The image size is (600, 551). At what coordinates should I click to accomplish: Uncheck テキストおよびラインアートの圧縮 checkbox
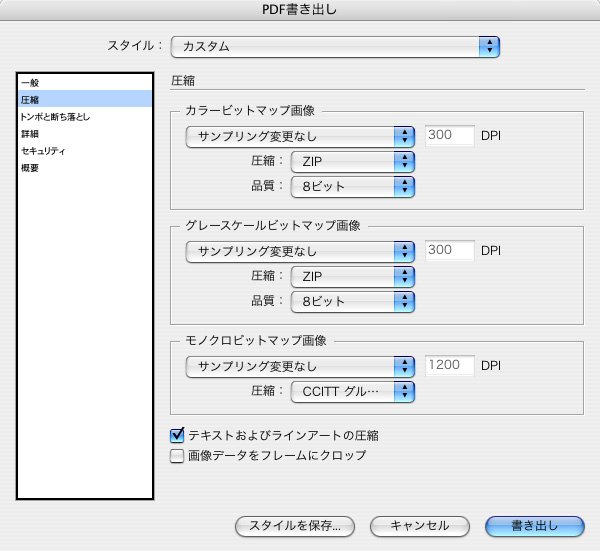pyautogui.click(x=177, y=435)
